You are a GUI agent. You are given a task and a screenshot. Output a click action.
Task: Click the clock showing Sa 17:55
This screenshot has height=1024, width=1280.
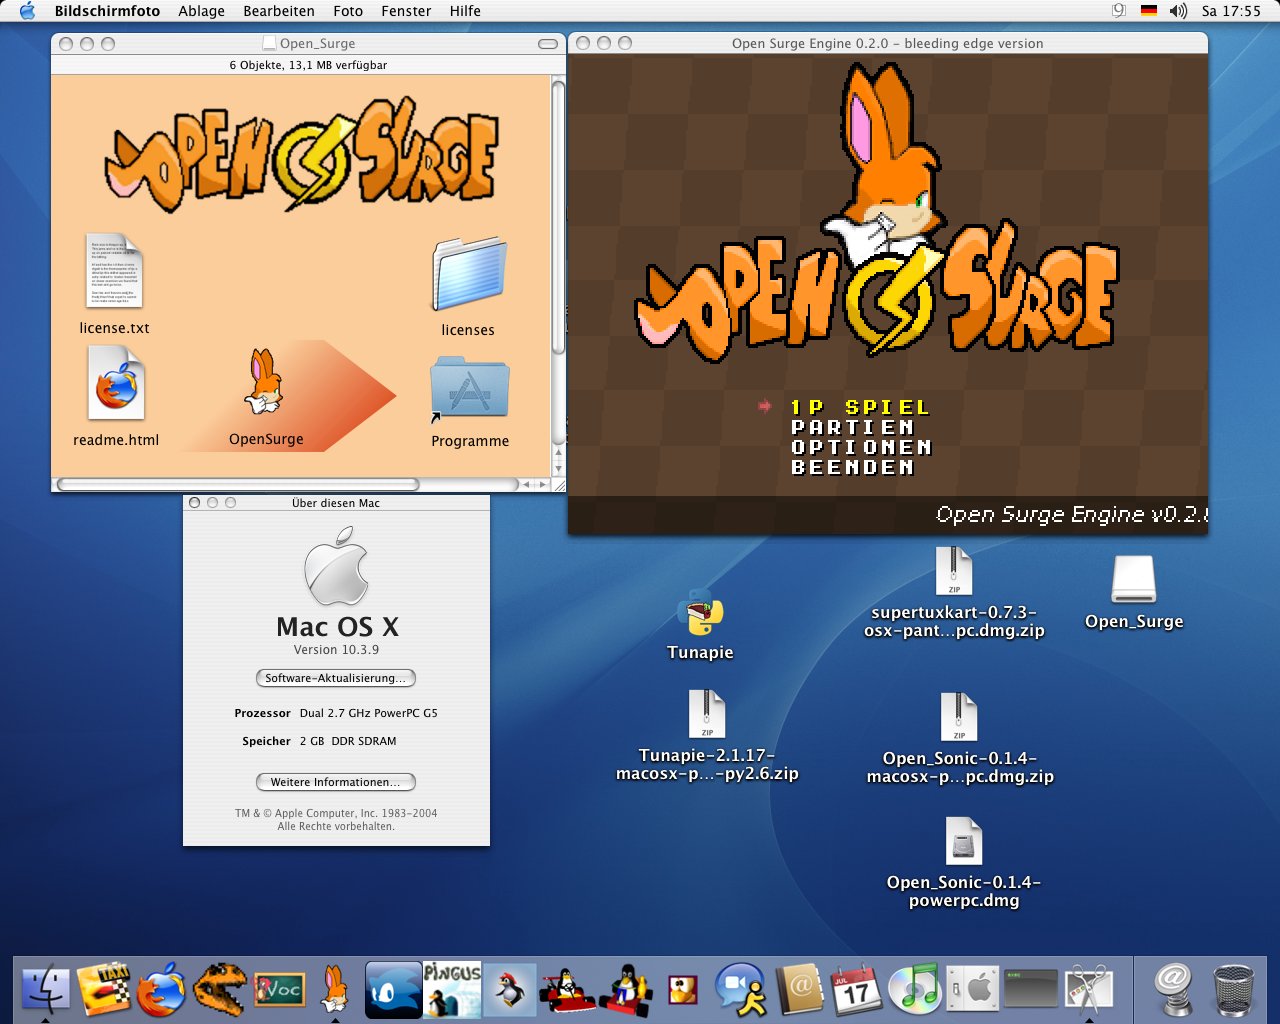click(x=1231, y=11)
